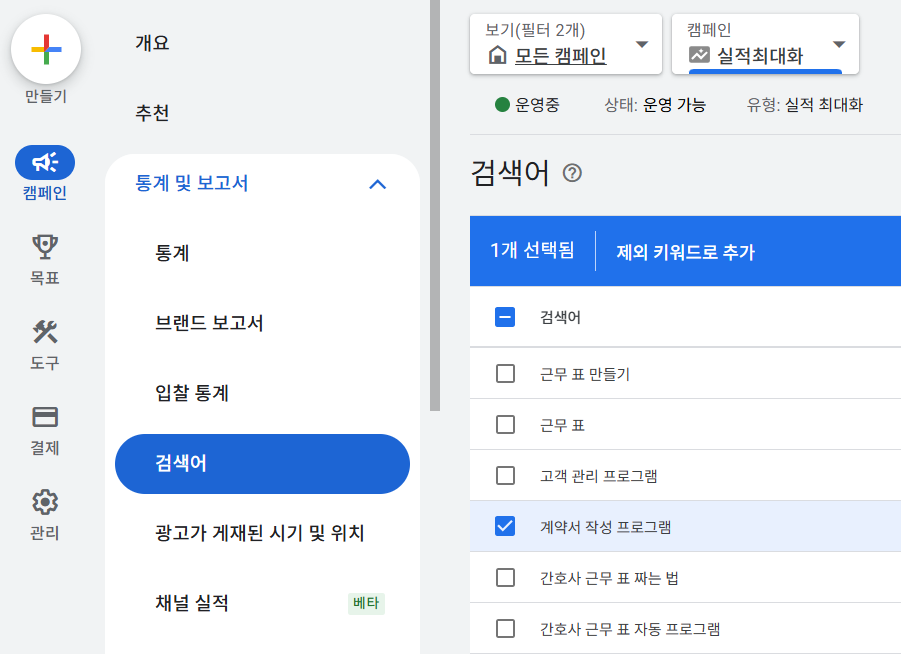
Task: Open 도구 wrench icon in sidebar
Action: (45, 332)
